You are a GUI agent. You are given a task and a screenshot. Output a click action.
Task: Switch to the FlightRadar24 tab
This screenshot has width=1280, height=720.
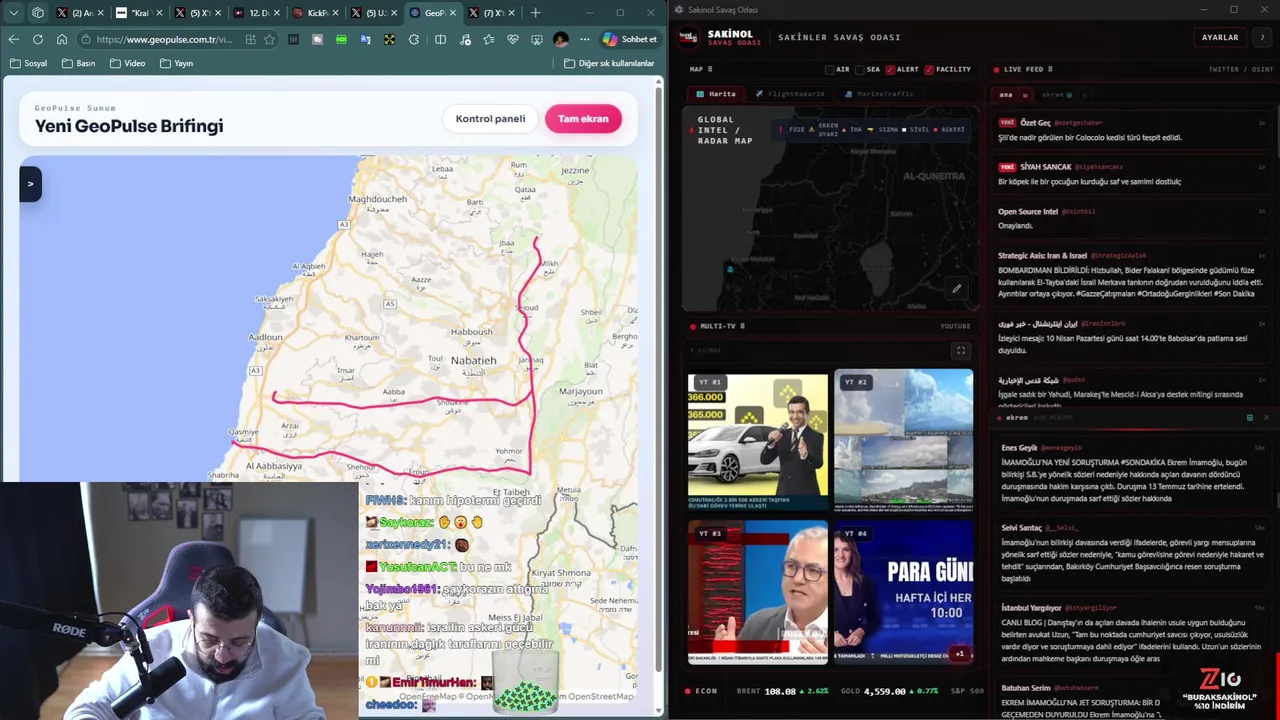(x=790, y=94)
